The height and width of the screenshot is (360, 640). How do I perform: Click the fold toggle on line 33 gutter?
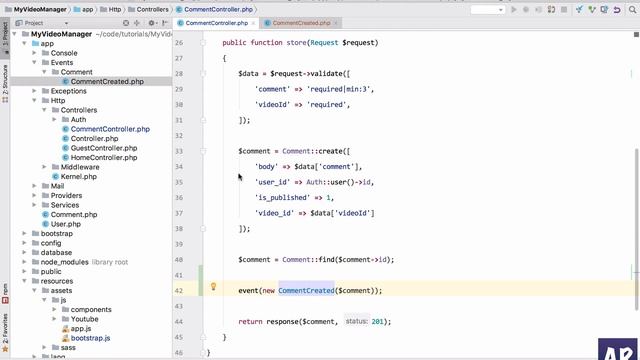click(203, 151)
